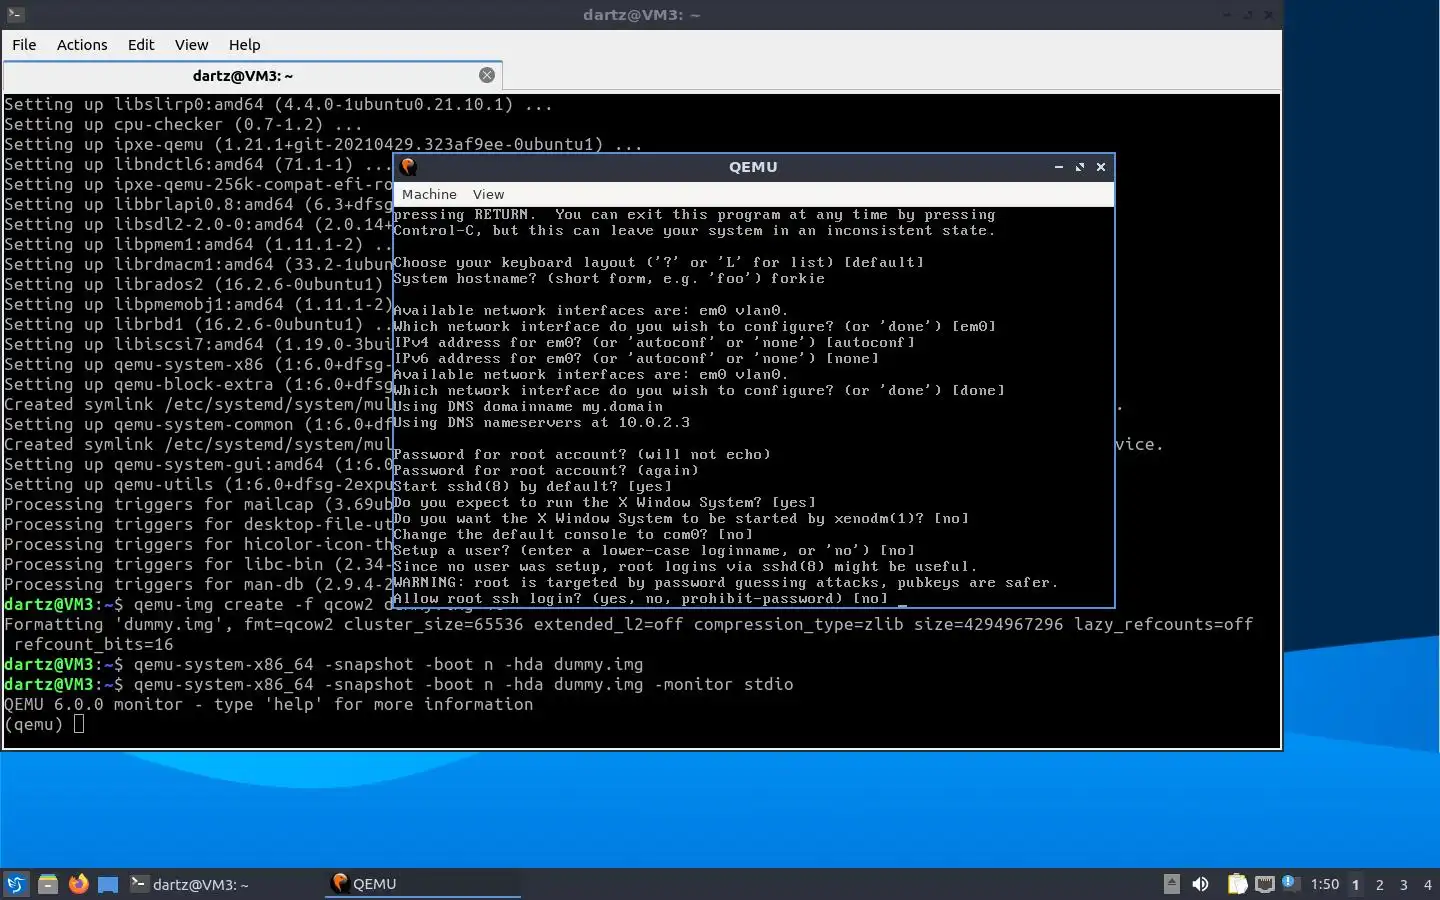Click the show desktop icon in panel

click(108, 884)
